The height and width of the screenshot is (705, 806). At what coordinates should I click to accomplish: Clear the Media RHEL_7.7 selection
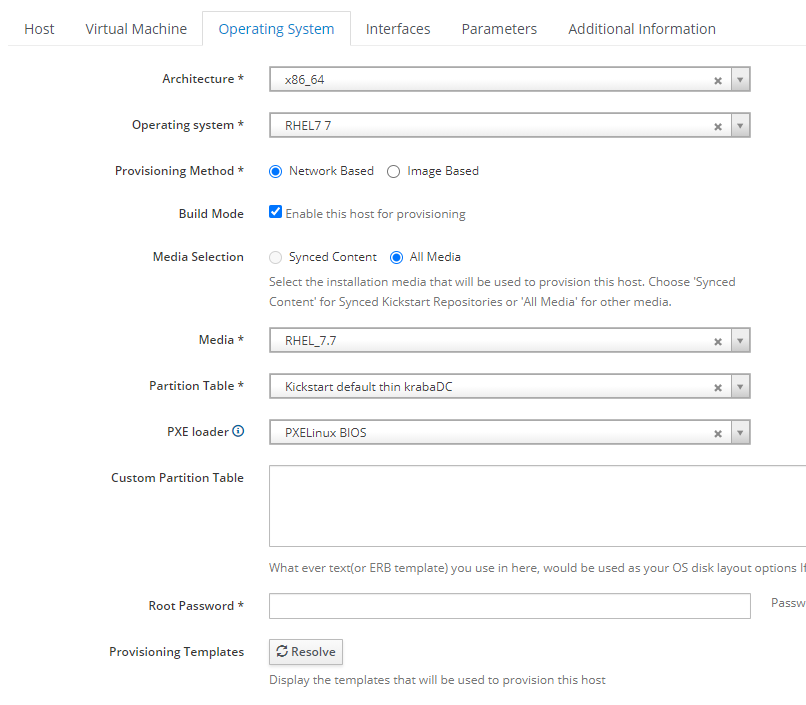tap(718, 342)
